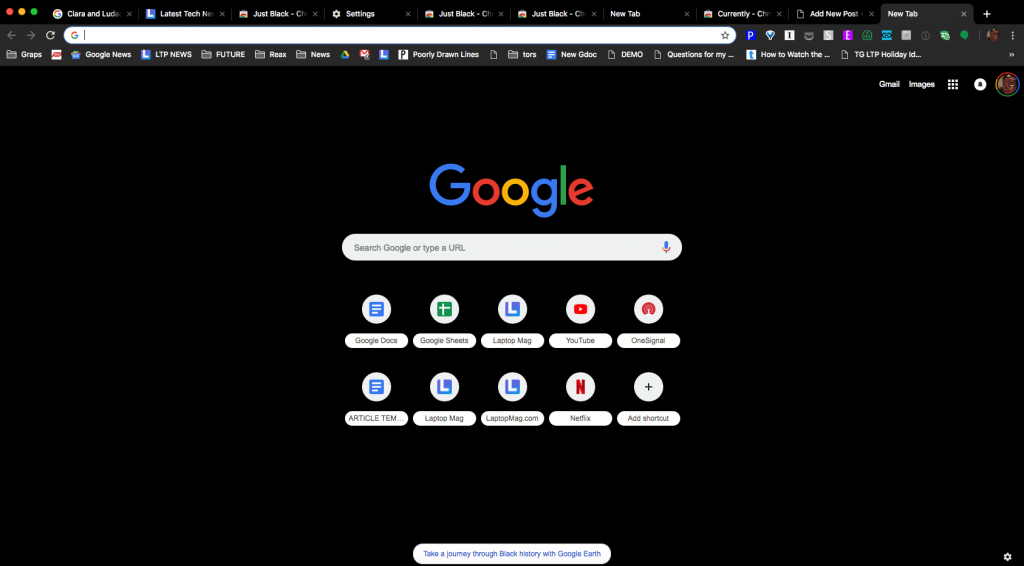This screenshot has width=1024, height=566.
Task: Click the notifications bell icon
Action: (x=980, y=84)
